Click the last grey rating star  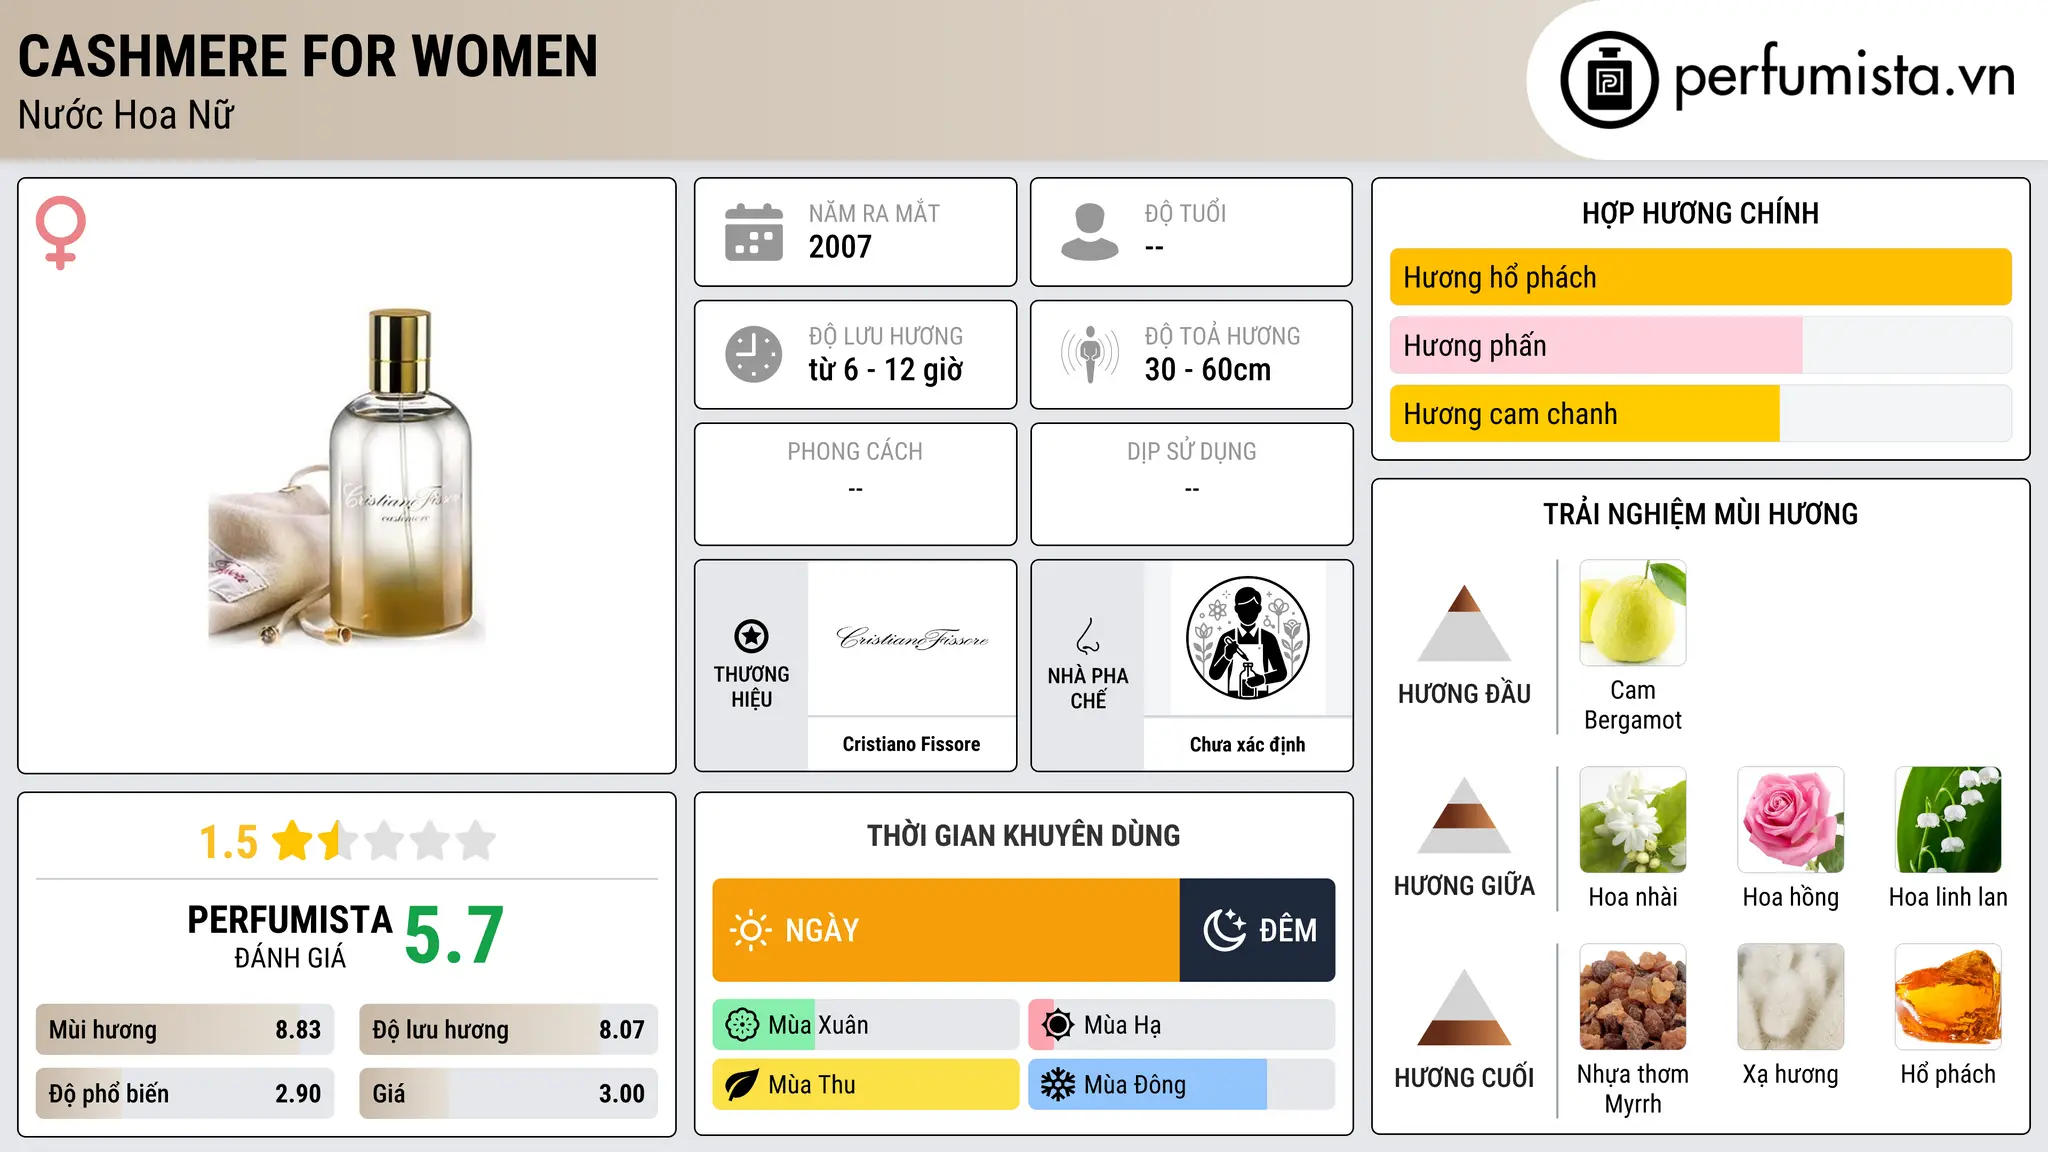[x=476, y=841]
